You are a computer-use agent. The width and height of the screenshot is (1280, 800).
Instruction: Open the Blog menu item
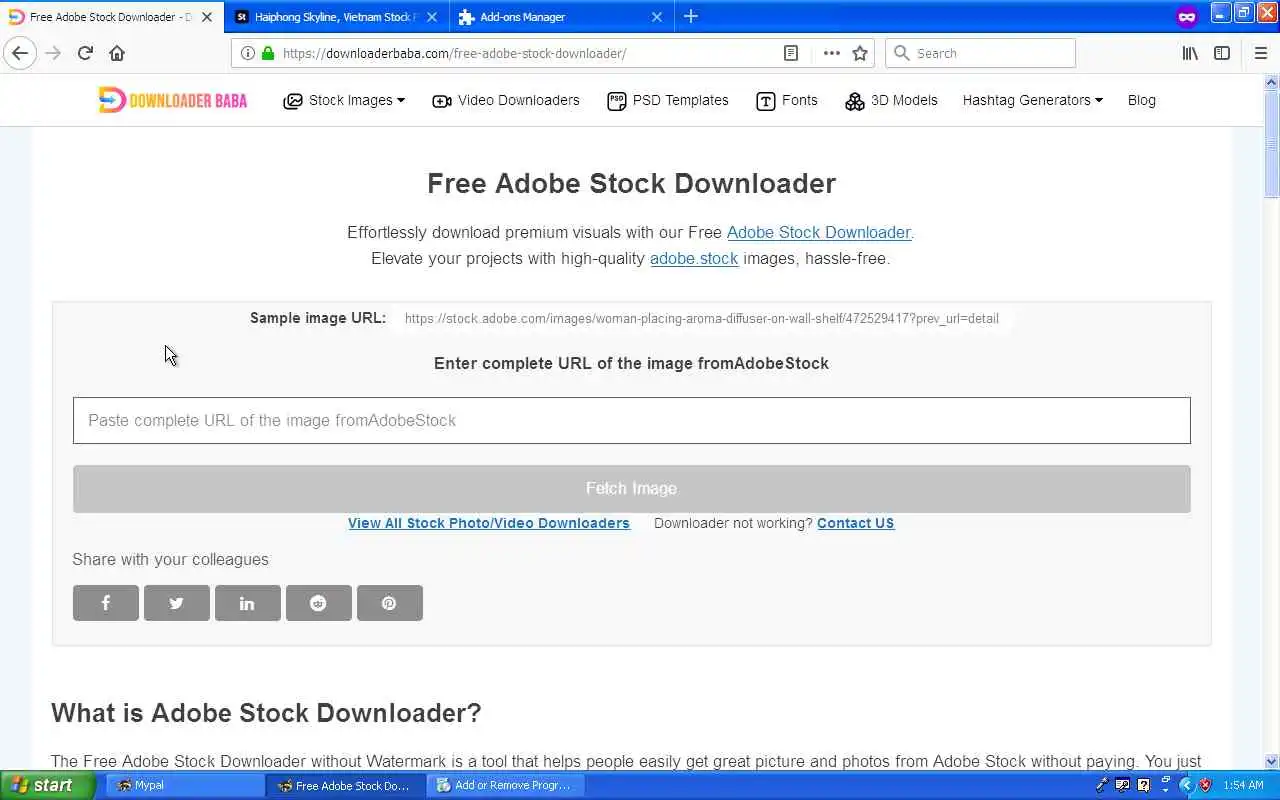point(1142,100)
